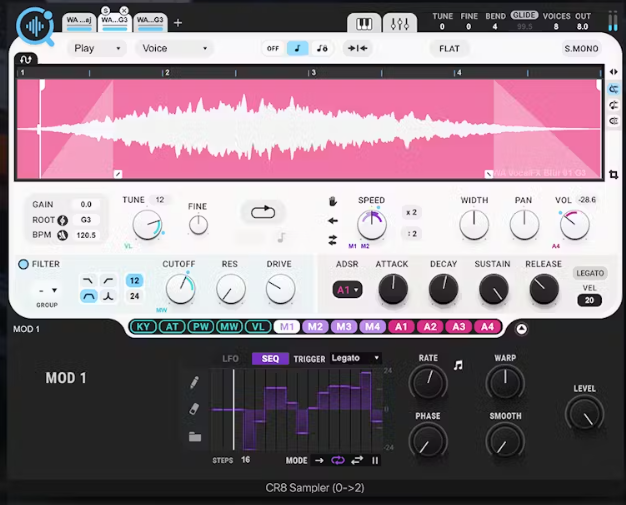Collapse the modulation panel with up-arrow button
626x505 pixels.
point(521,329)
